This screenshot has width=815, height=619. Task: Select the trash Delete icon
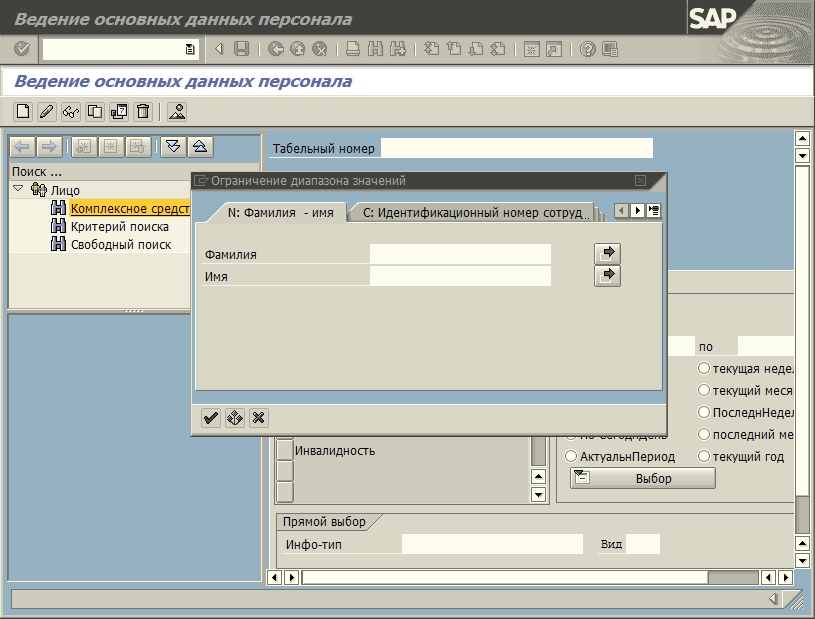coord(142,112)
